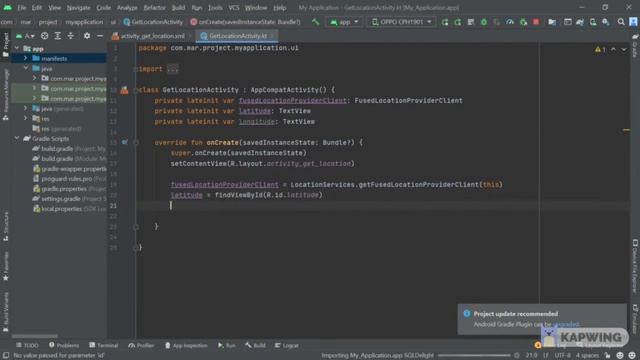
Task: Click the Profile app gauge icon
Action: click(510, 22)
